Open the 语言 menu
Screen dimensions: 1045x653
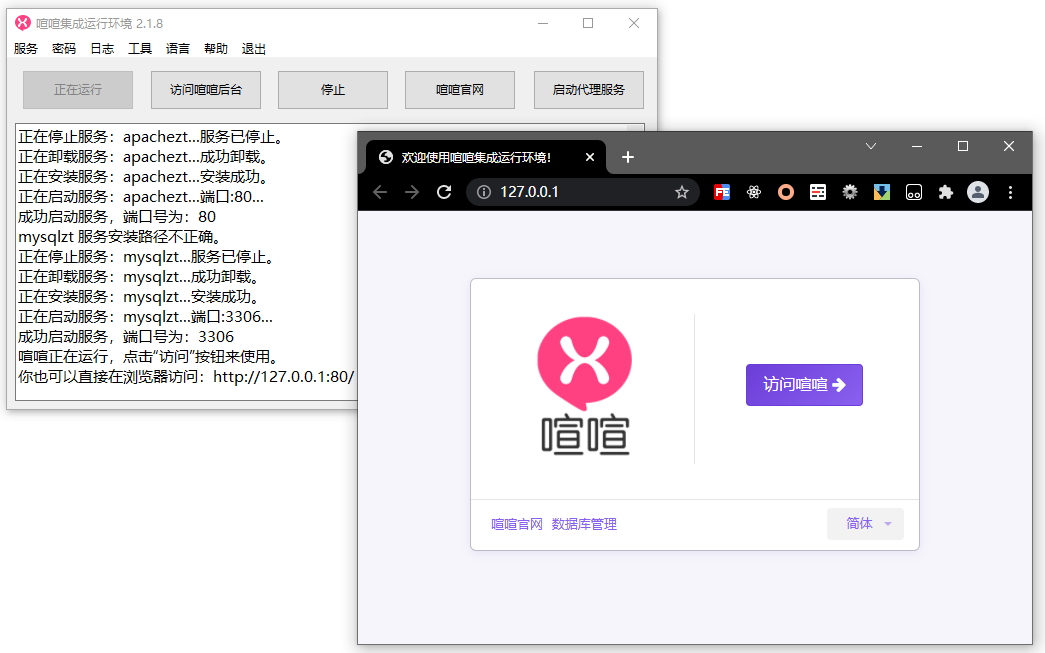(178, 48)
